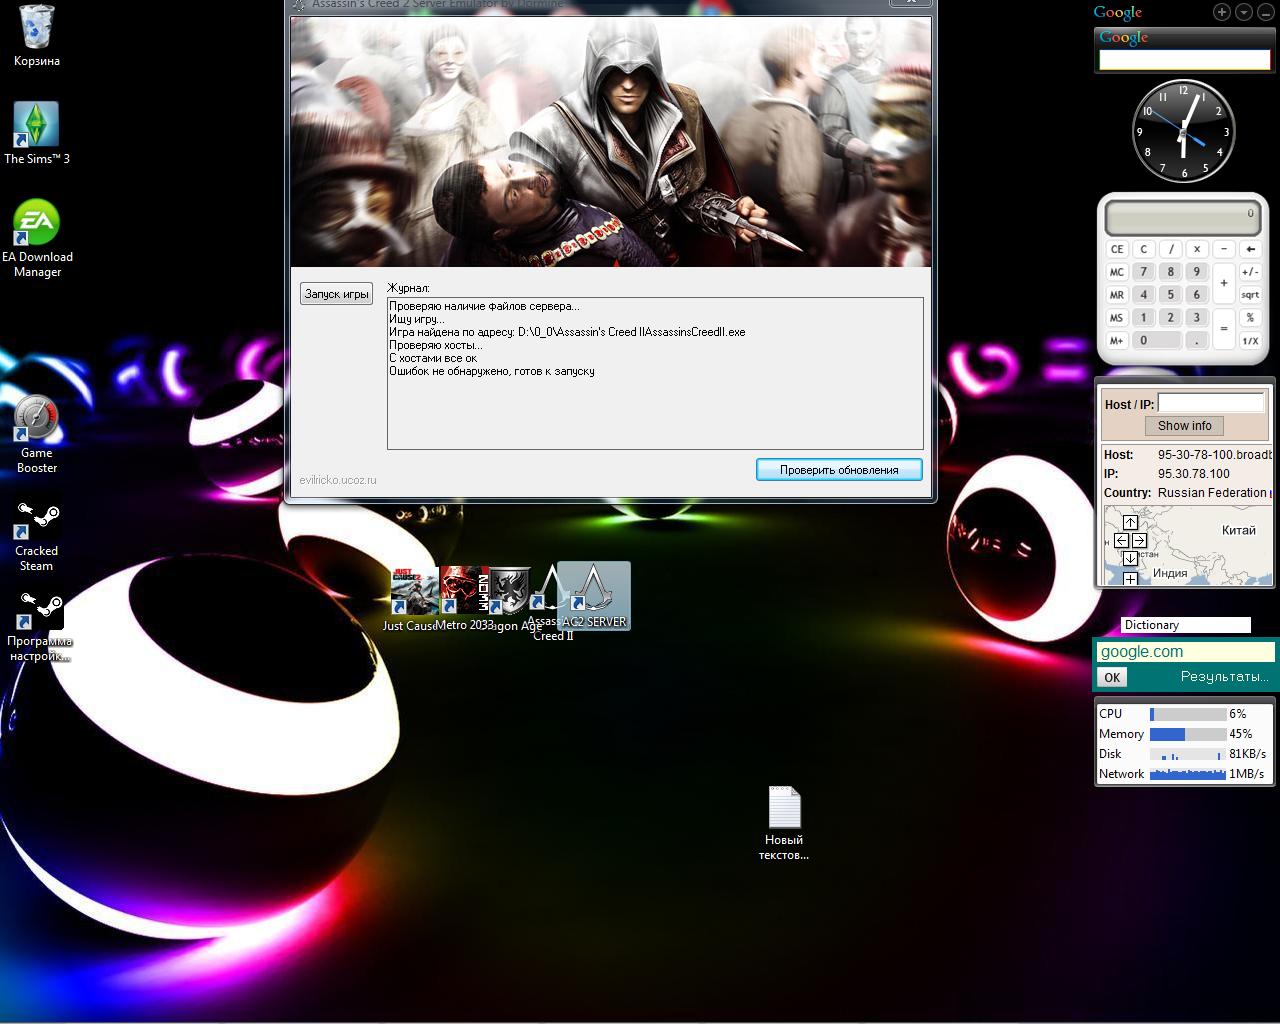
Task: Open the evilricko.ucoz.ru link
Action: [x=338, y=480]
